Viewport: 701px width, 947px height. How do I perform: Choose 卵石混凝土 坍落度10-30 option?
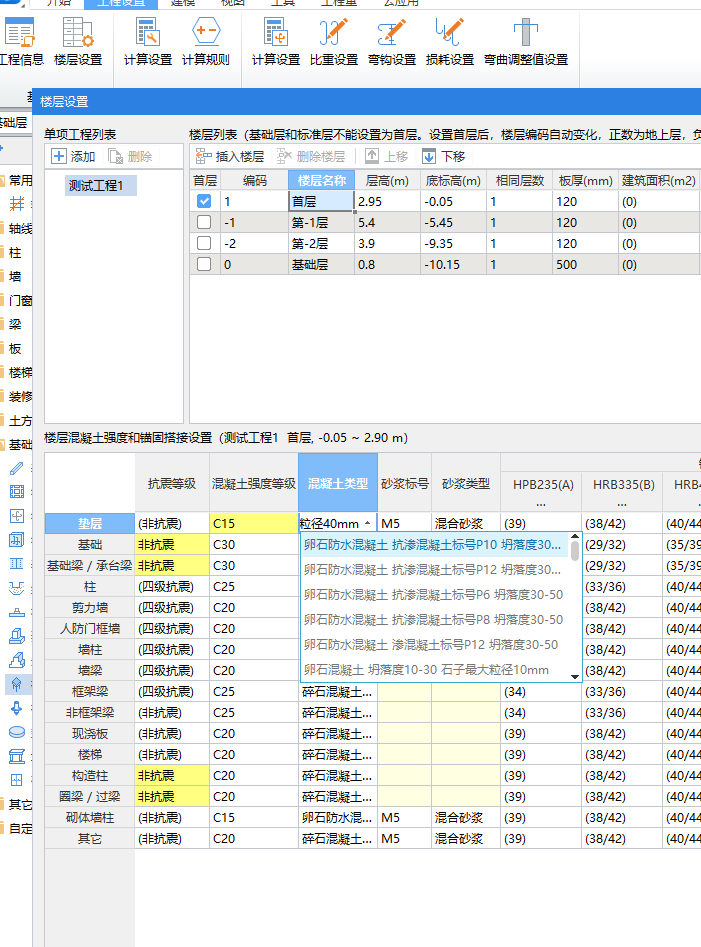(x=433, y=670)
